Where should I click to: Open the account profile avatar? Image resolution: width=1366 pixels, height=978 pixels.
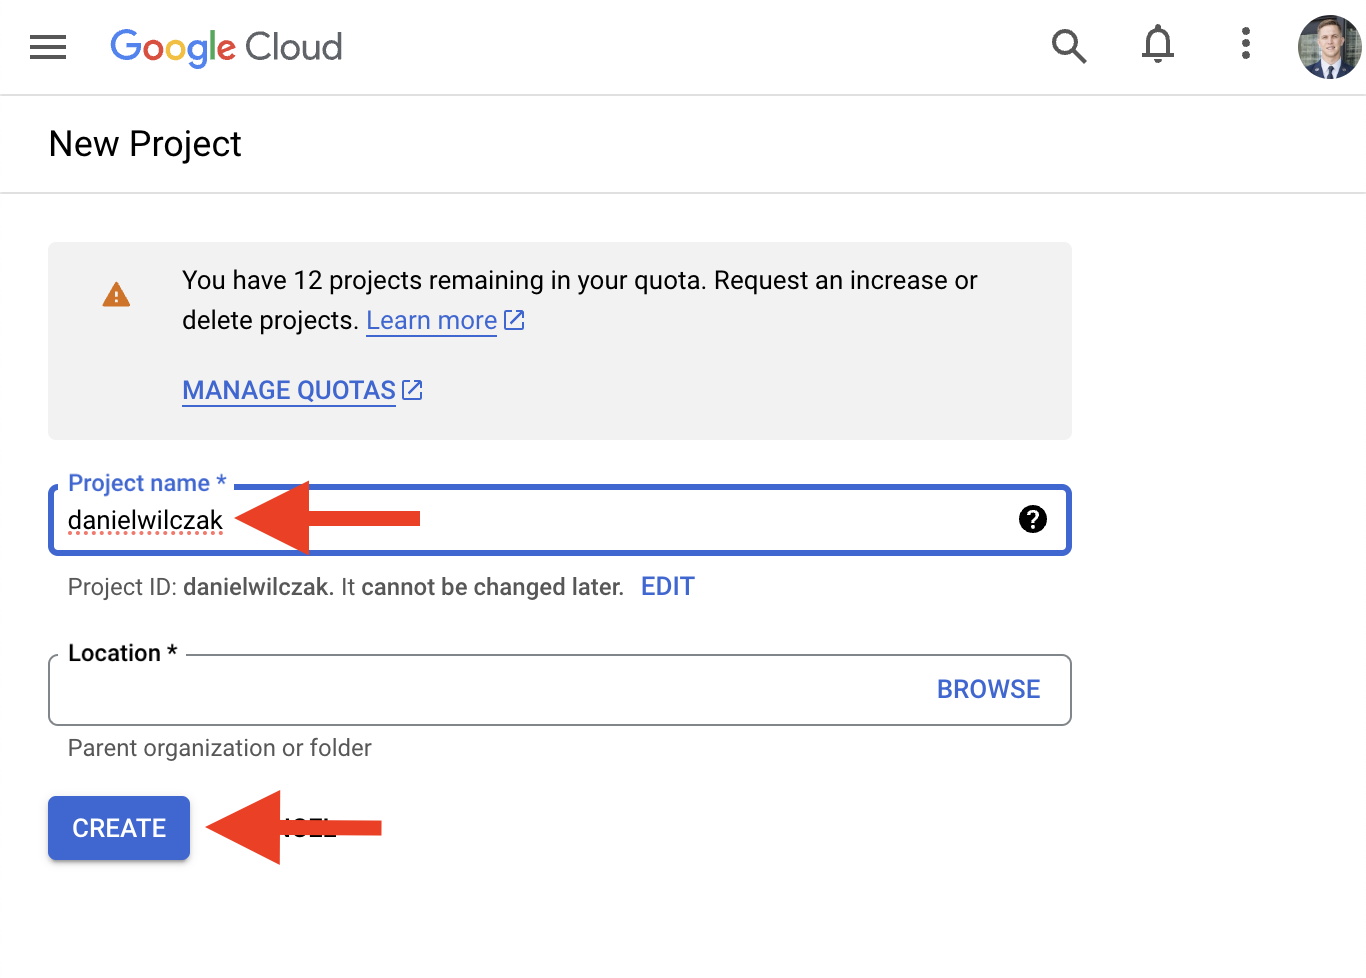(x=1329, y=47)
